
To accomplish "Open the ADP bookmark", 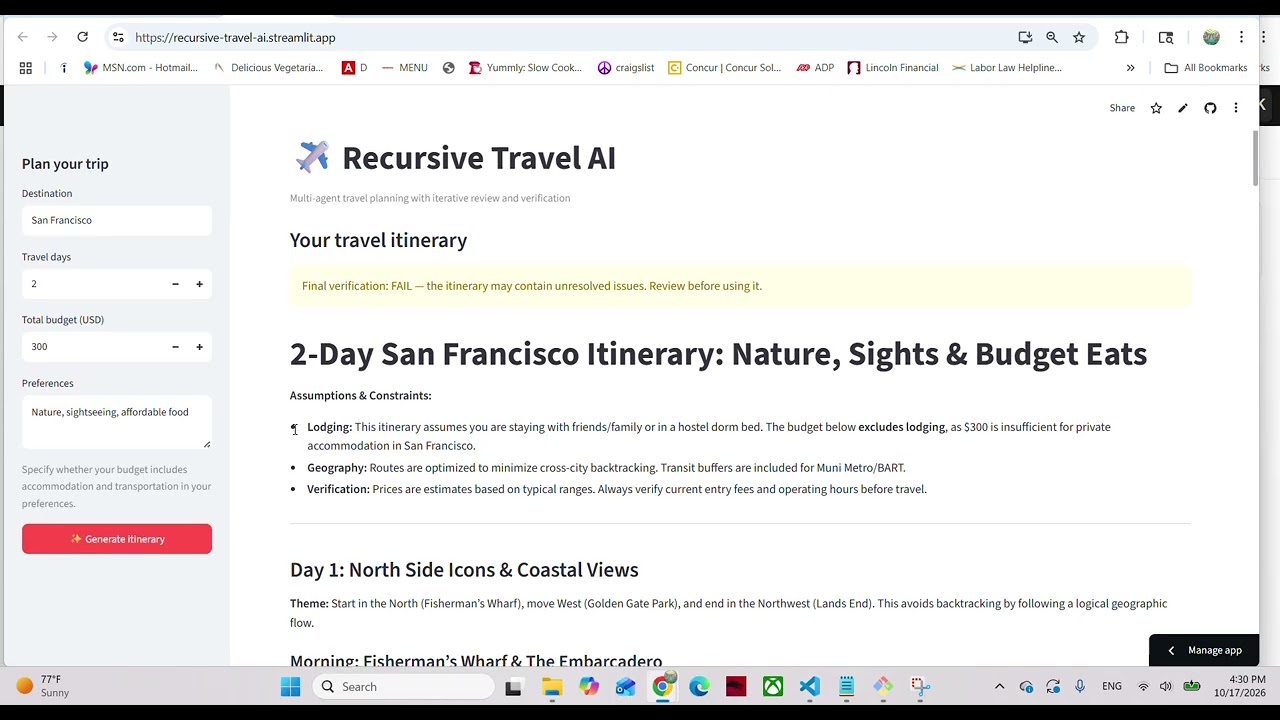I will [x=815, y=68].
